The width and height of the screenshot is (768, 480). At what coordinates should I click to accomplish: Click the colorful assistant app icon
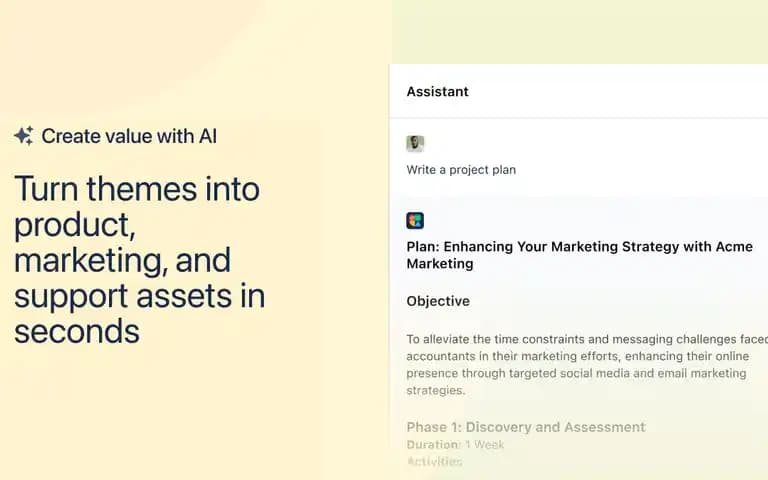415,220
